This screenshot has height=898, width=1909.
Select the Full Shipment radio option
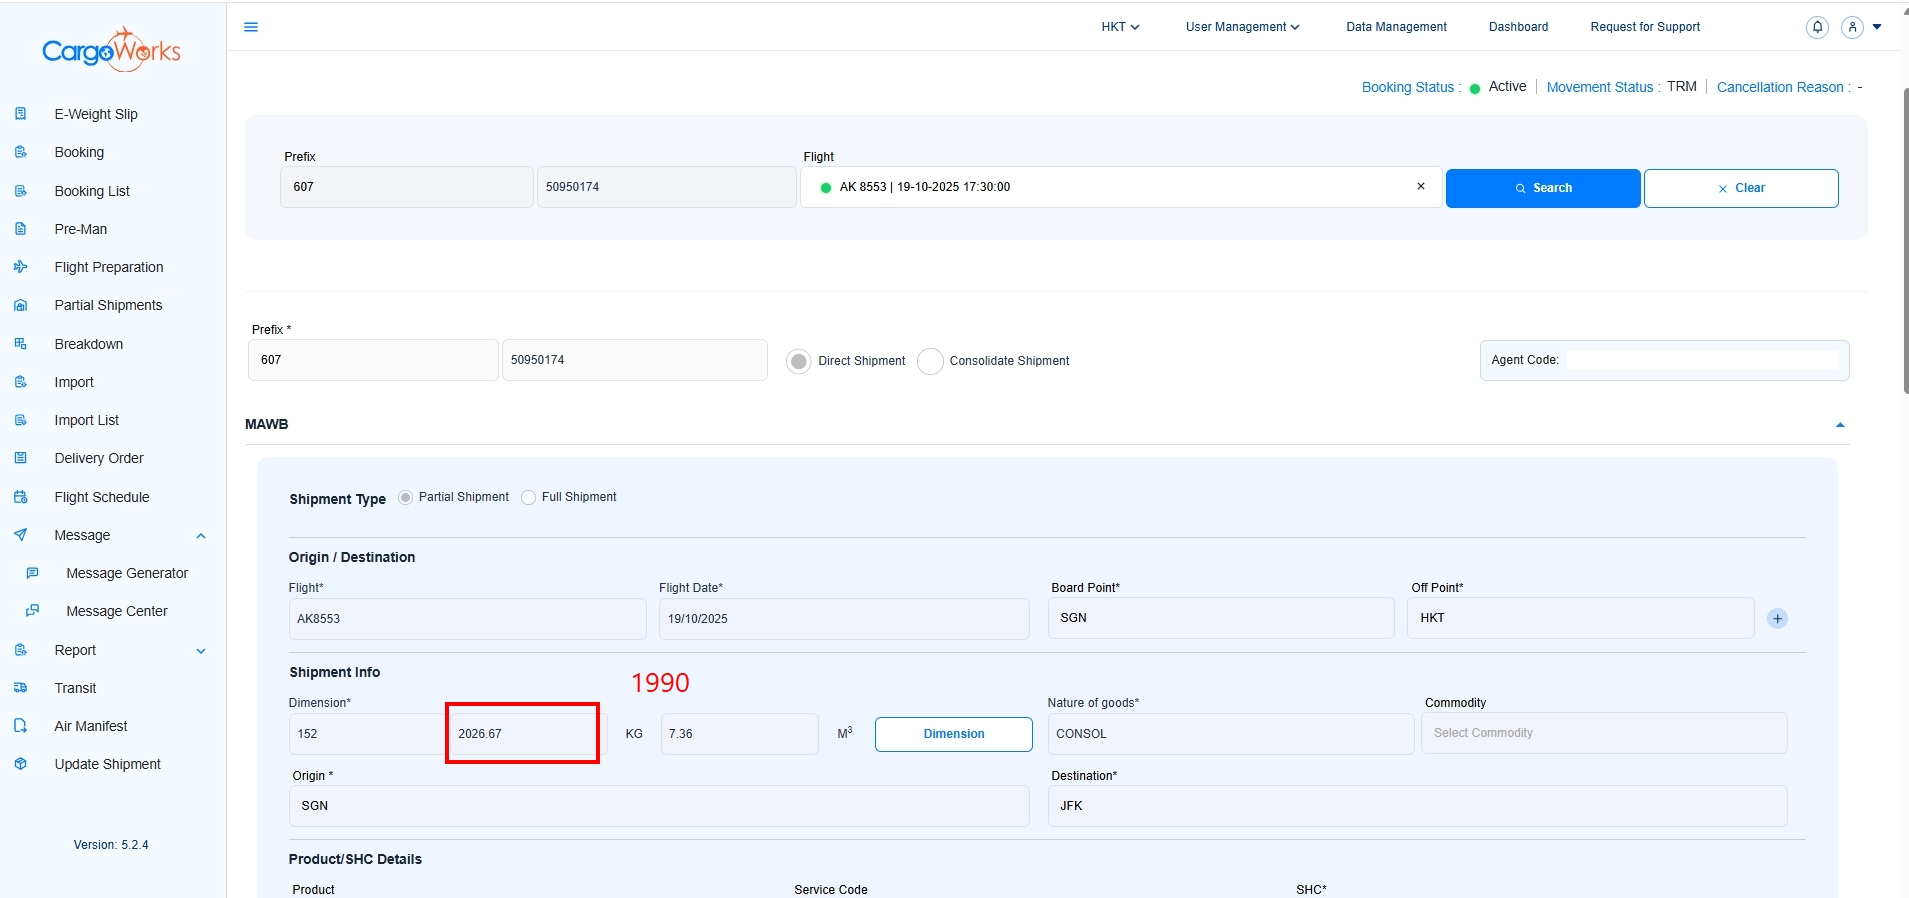point(529,498)
